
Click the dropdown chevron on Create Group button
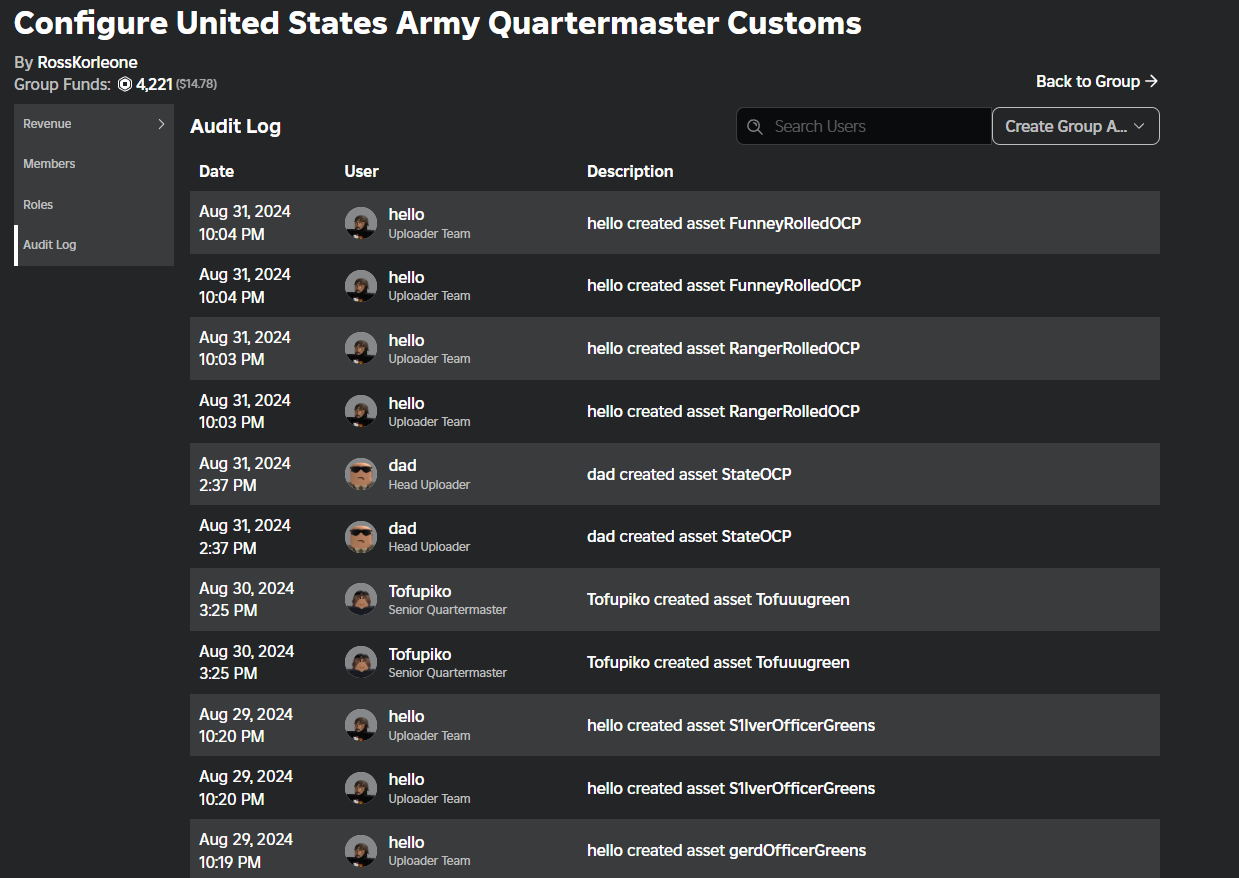pyautogui.click(x=1139, y=126)
